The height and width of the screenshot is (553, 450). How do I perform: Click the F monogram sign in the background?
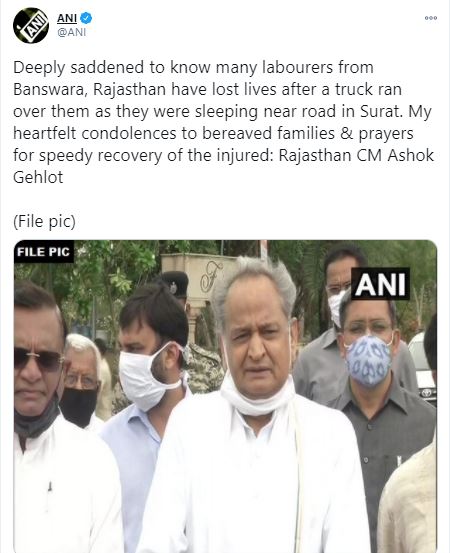pos(211,276)
